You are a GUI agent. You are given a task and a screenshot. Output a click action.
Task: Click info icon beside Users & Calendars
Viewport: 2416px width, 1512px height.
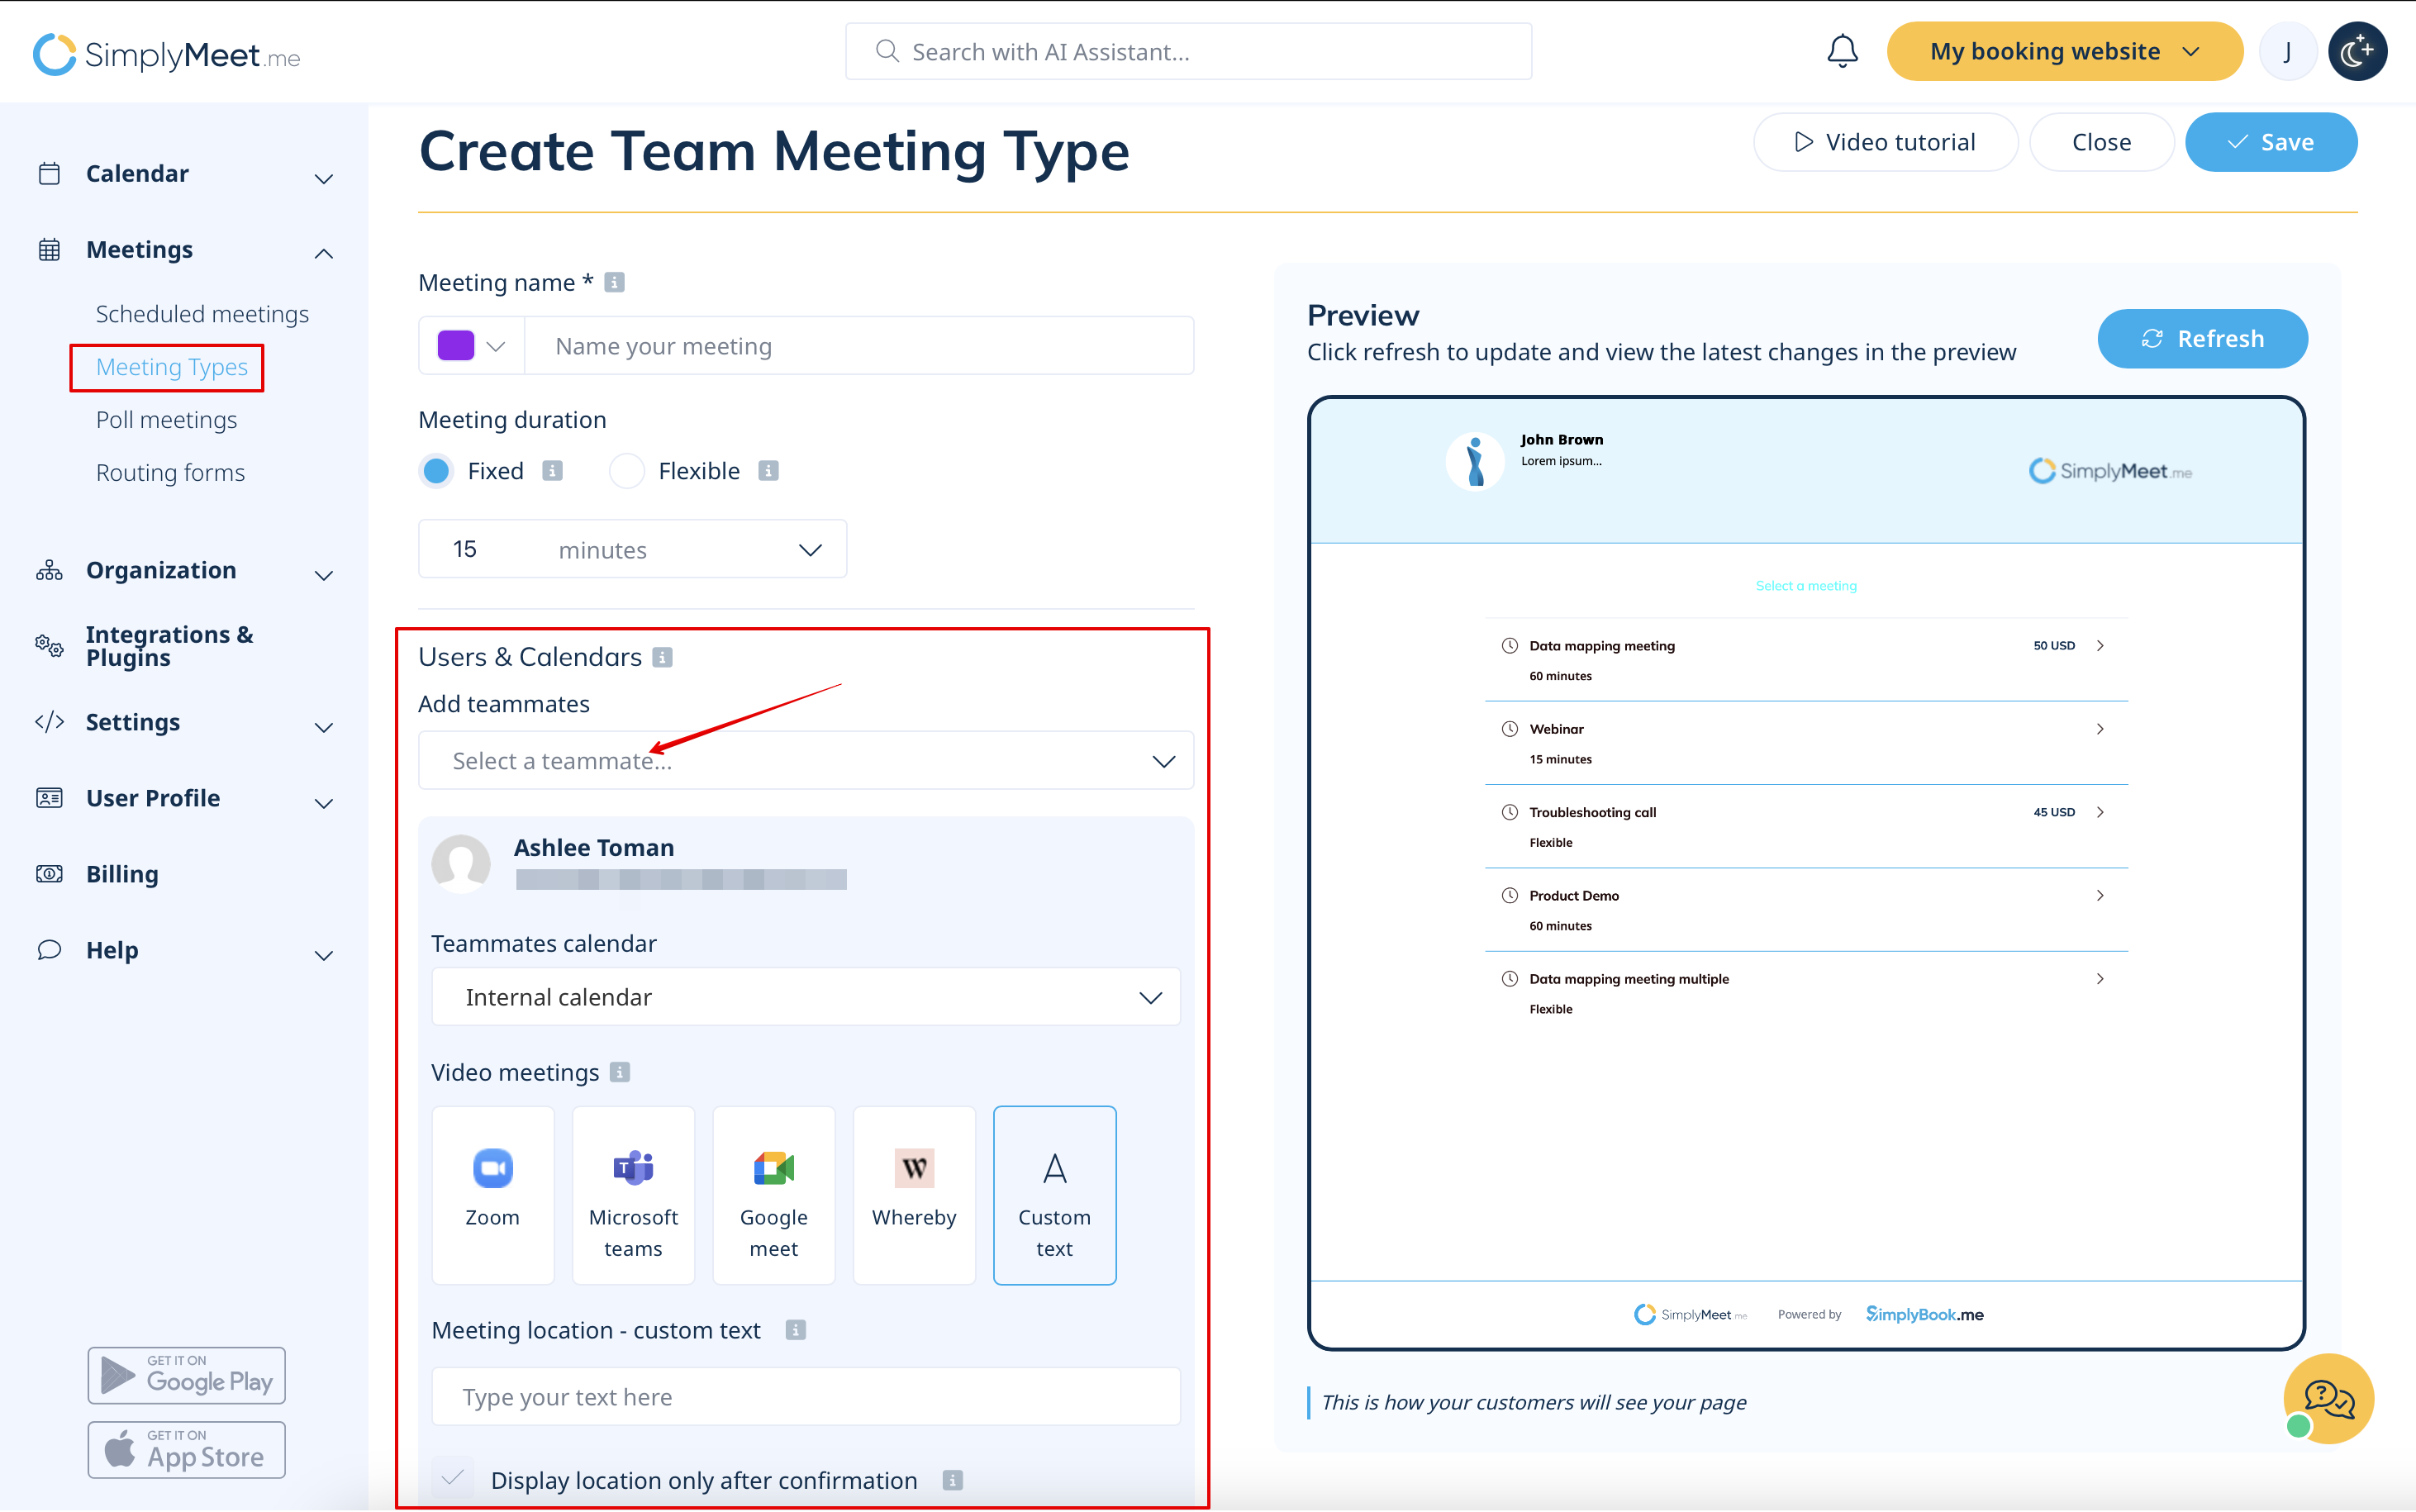point(662,657)
